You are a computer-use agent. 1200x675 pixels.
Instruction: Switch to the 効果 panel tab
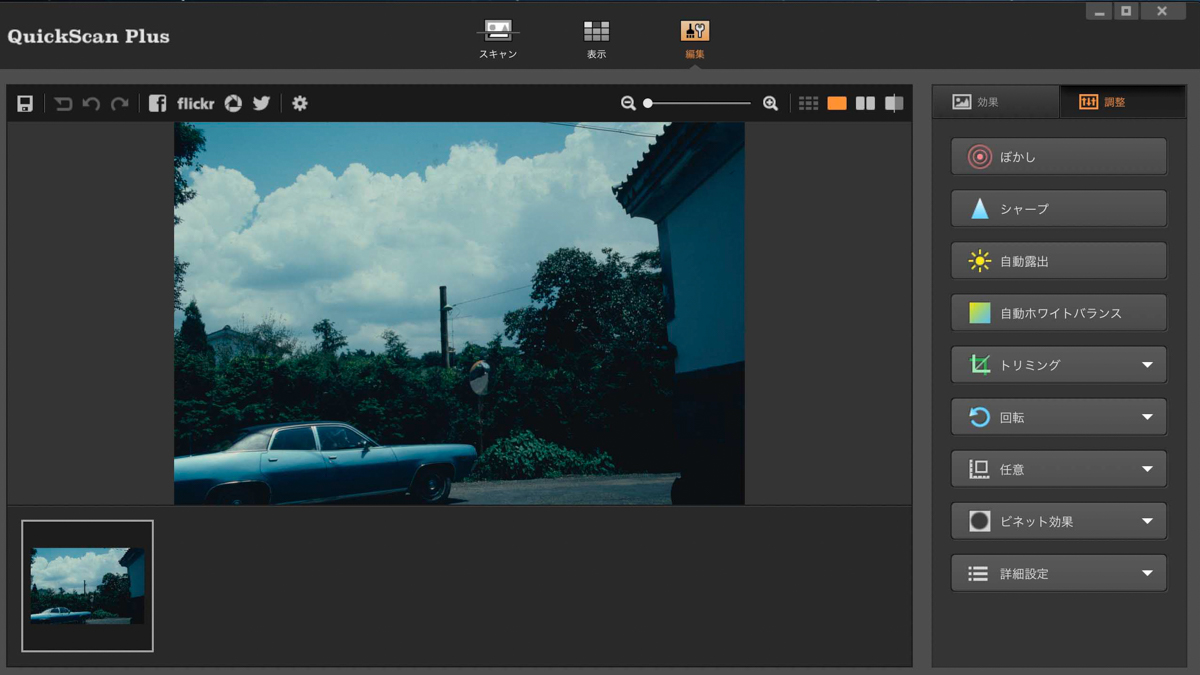(x=995, y=102)
